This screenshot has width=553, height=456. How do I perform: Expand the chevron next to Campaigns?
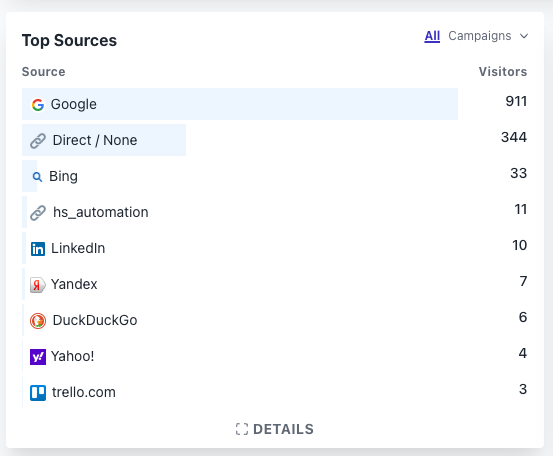click(x=524, y=36)
